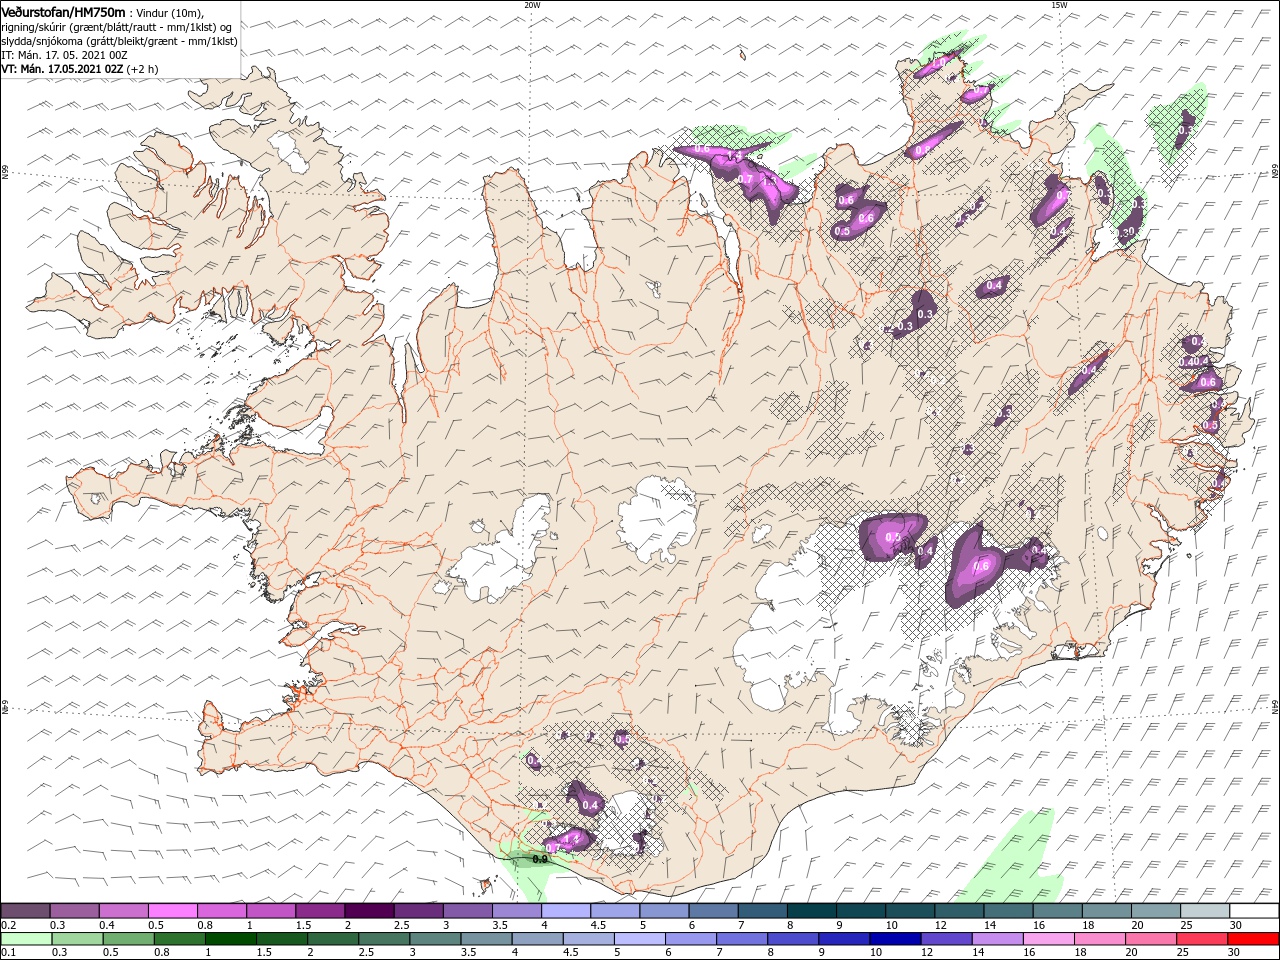
Task: Select the dark teal 9 swatch in the top legend
Action: (x=861, y=911)
